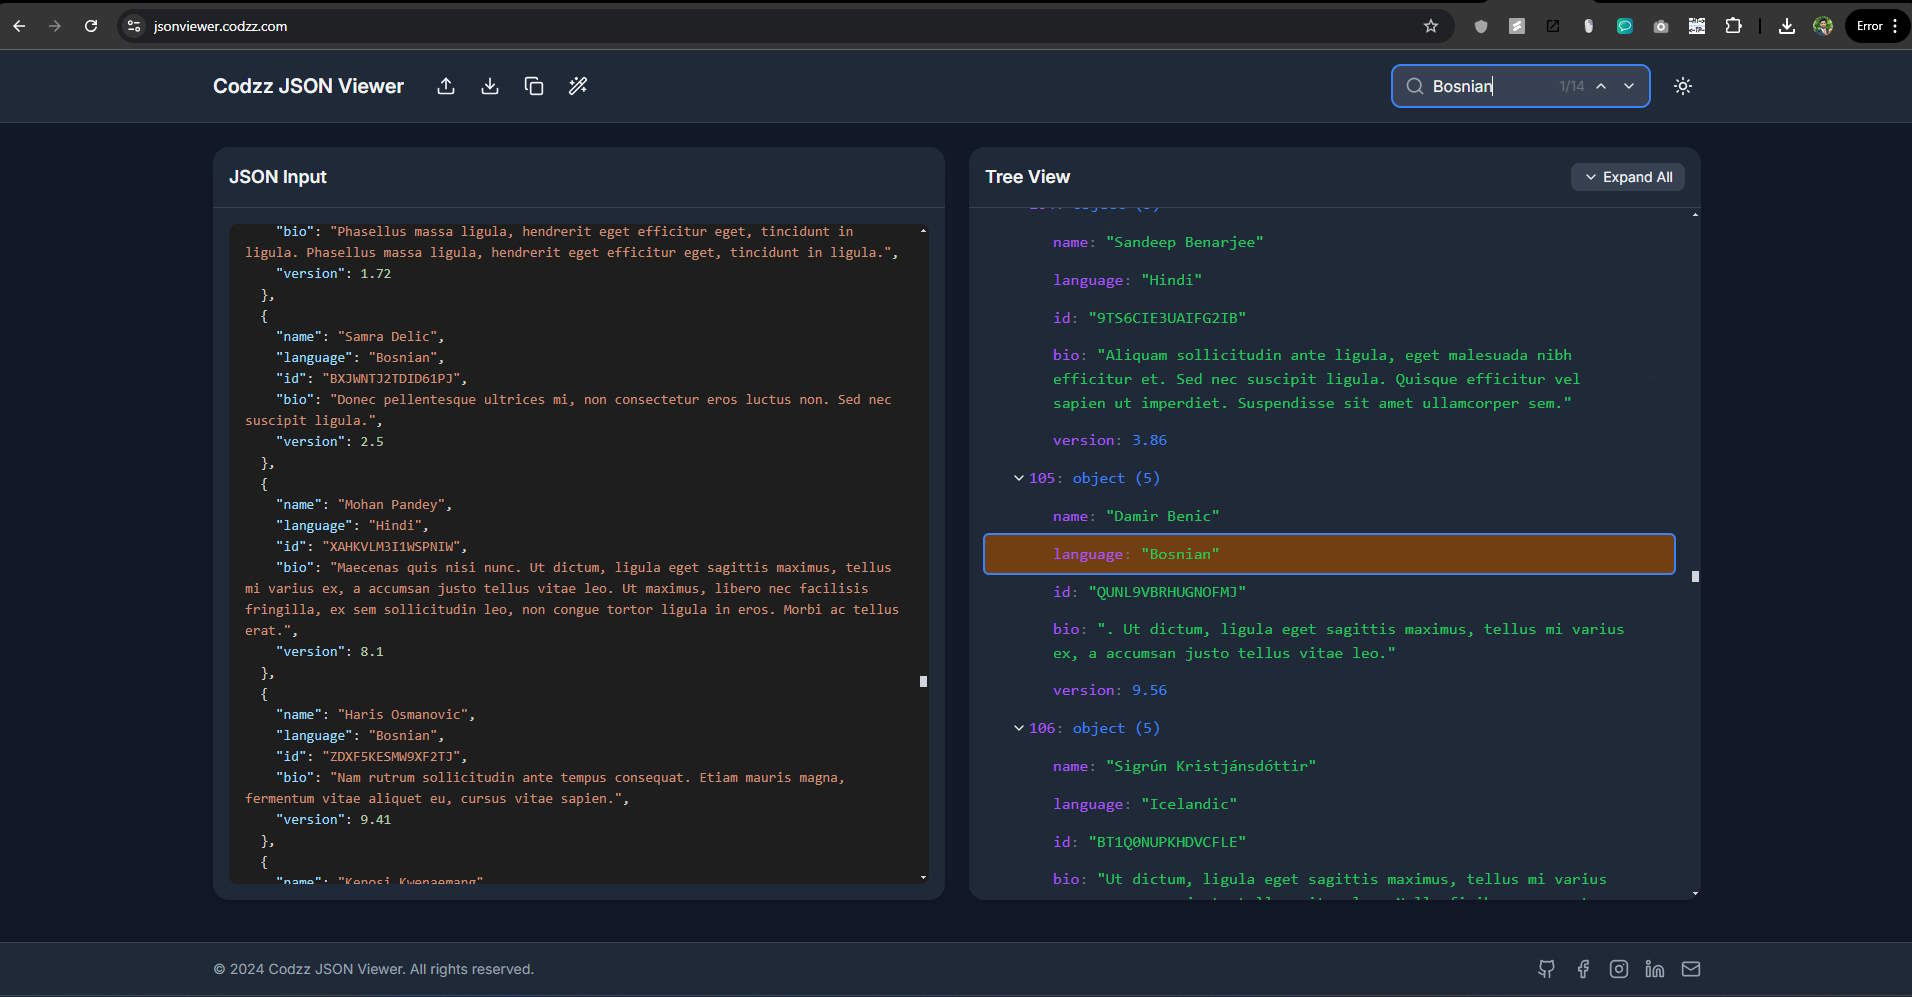This screenshot has width=1912, height=997.
Task: Collapse the 105 object node
Action: click(x=1019, y=478)
